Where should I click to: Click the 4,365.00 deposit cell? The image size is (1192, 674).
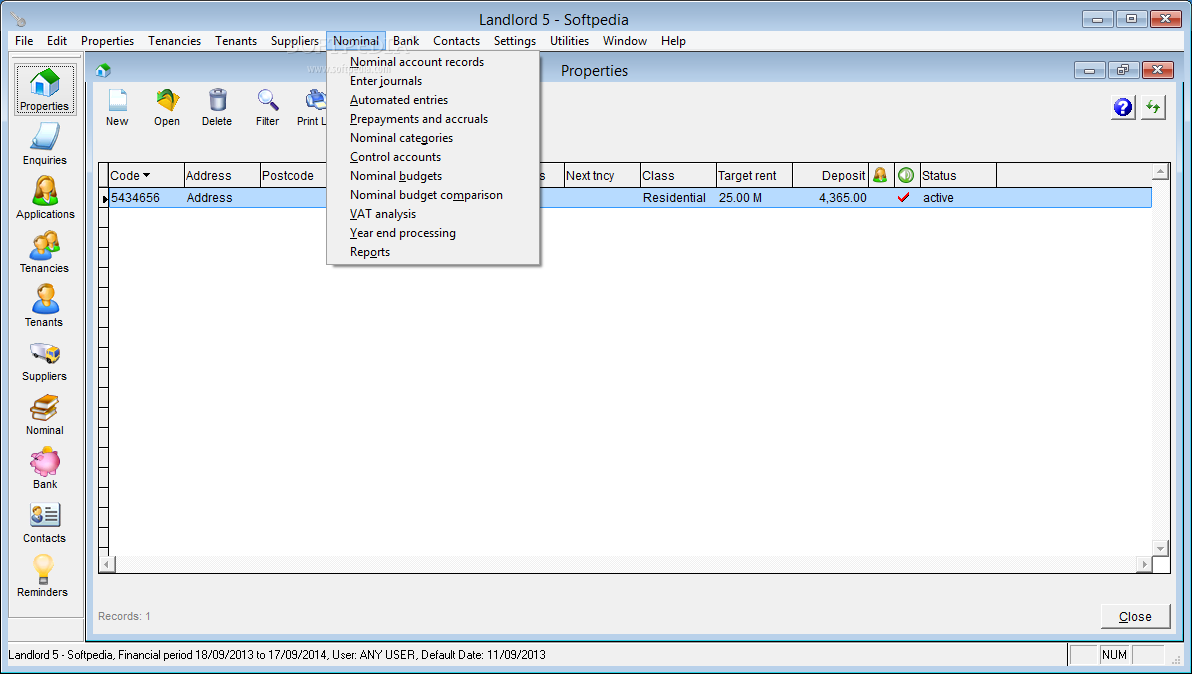pos(830,198)
